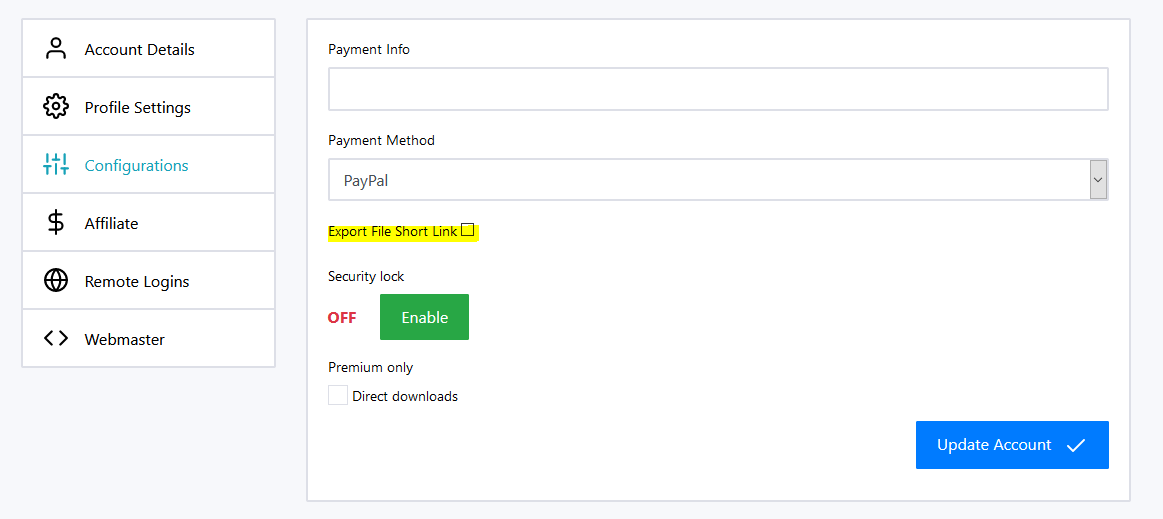Image resolution: width=1163 pixels, height=519 pixels.
Task: Focus the Payment Info text field
Action: coord(717,89)
